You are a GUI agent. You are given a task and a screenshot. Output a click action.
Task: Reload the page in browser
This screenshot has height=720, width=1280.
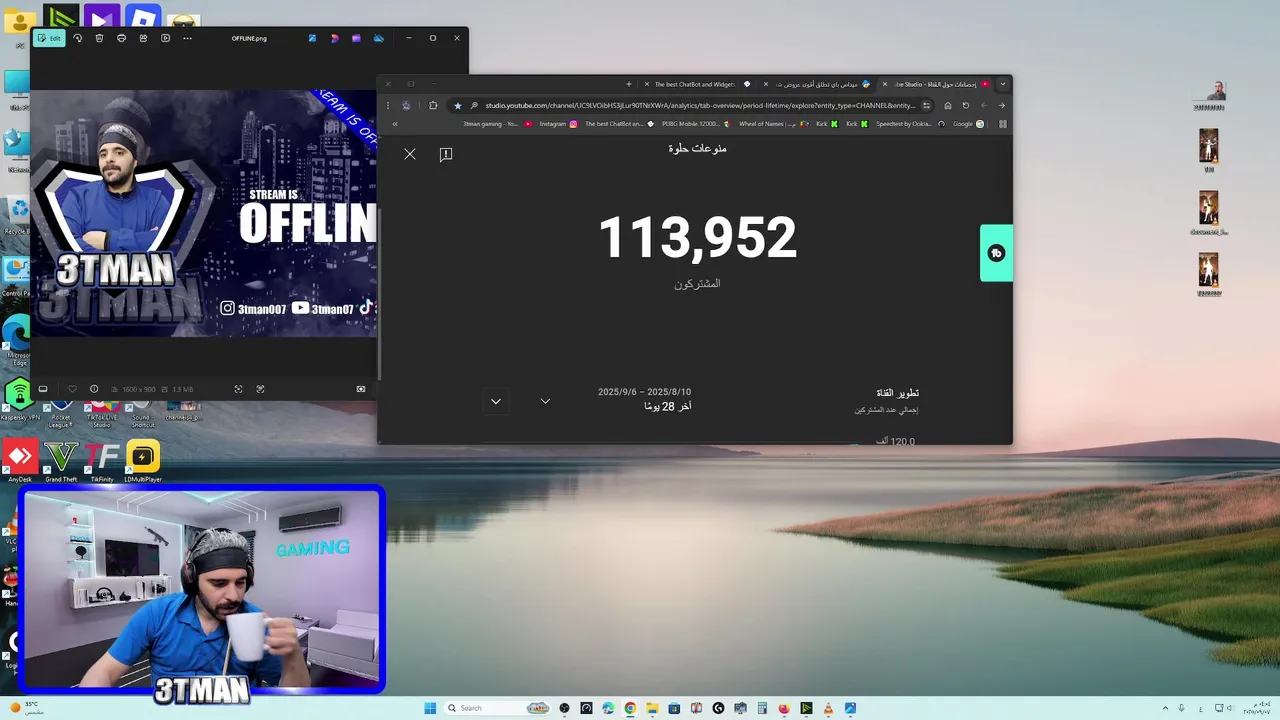click(x=965, y=105)
